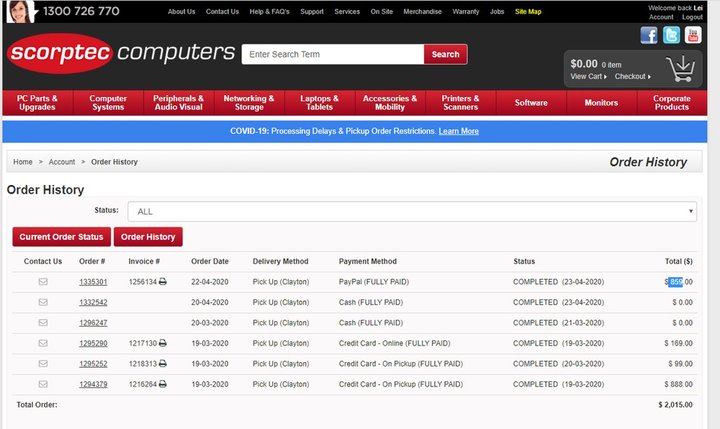This screenshot has width=720, height=429.
Task: Click the 1300 726 770 phone number
Action: click(81, 11)
